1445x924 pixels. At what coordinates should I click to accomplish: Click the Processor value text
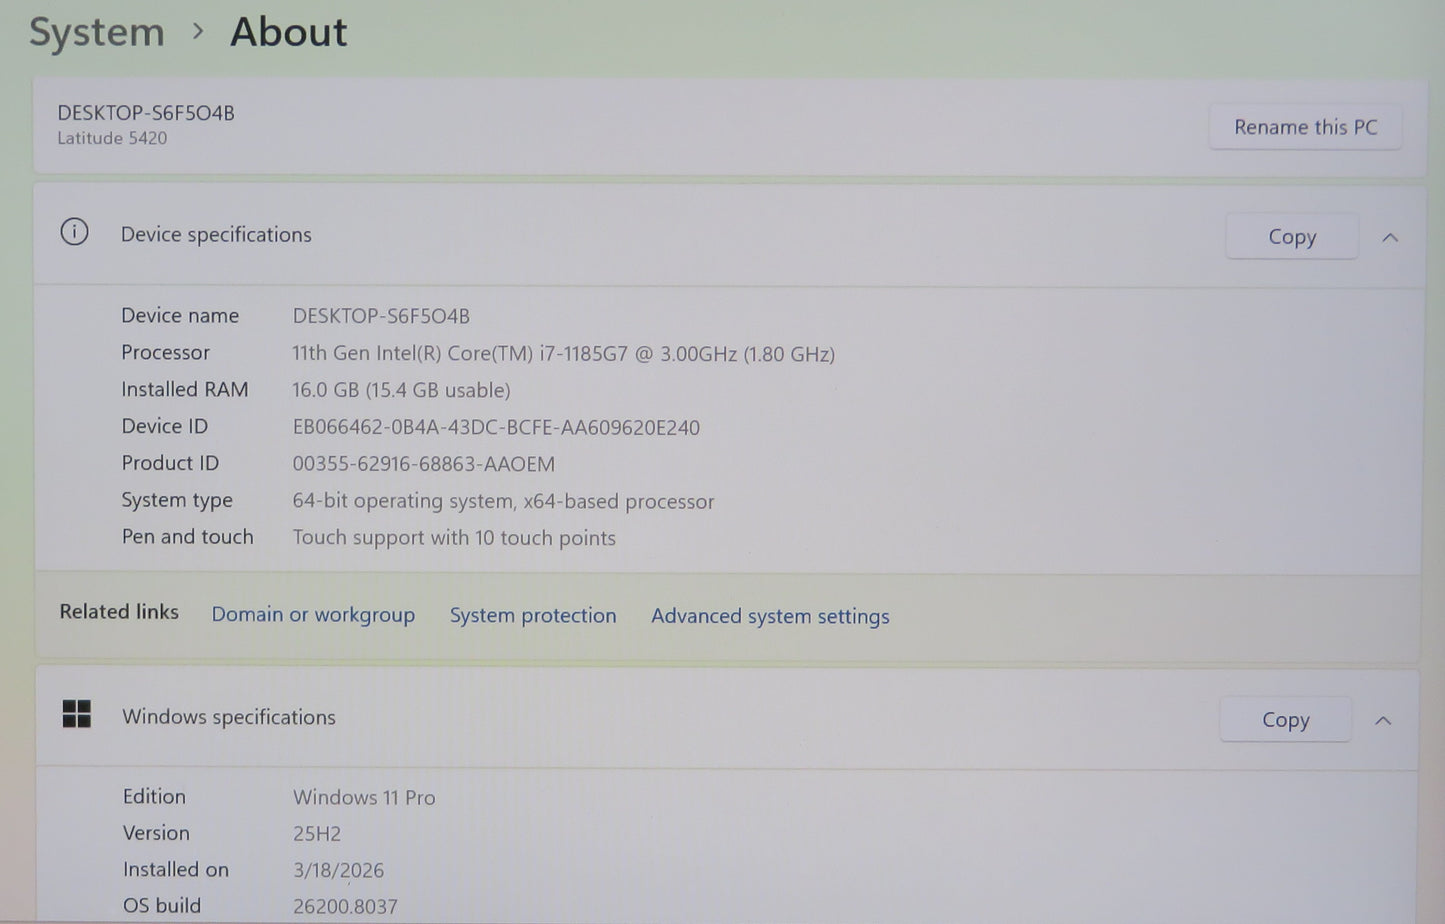pos(563,353)
